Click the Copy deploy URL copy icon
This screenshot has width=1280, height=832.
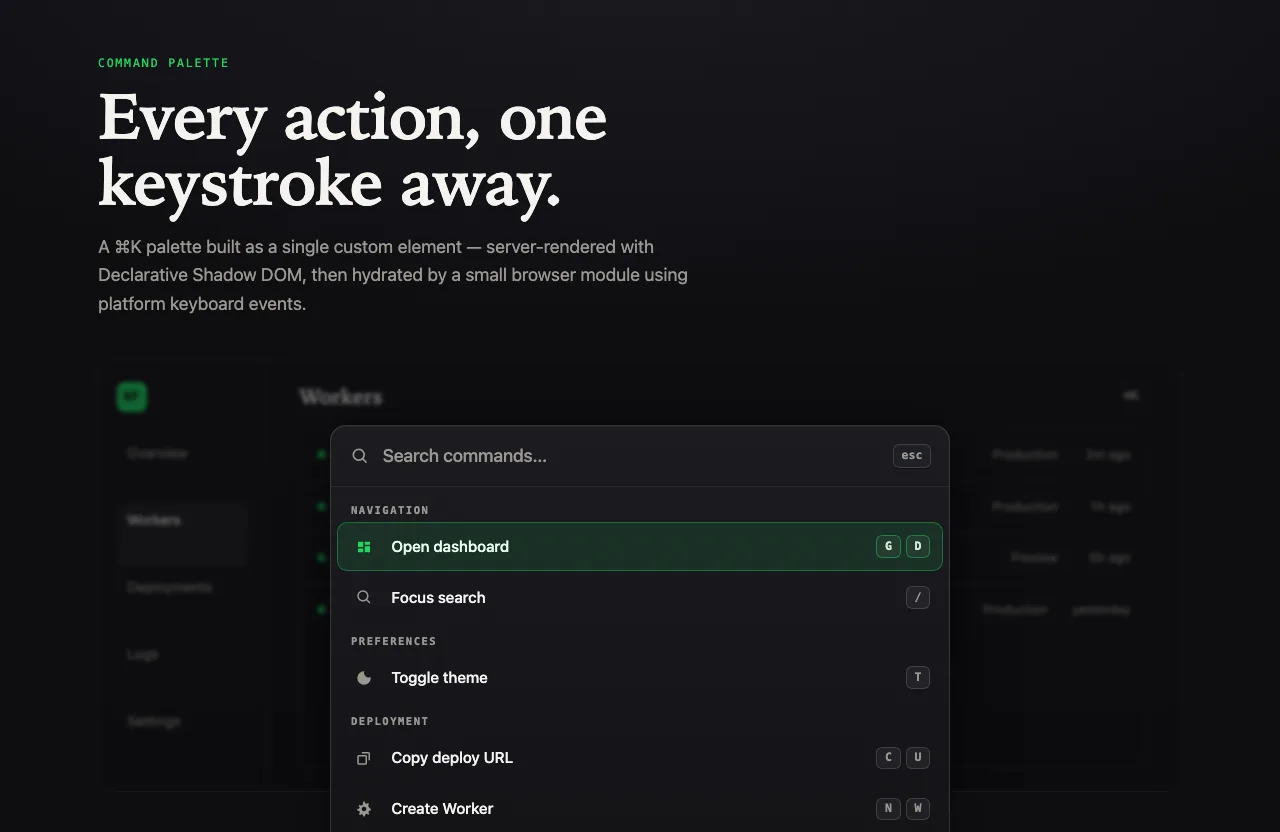click(x=364, y=758)
